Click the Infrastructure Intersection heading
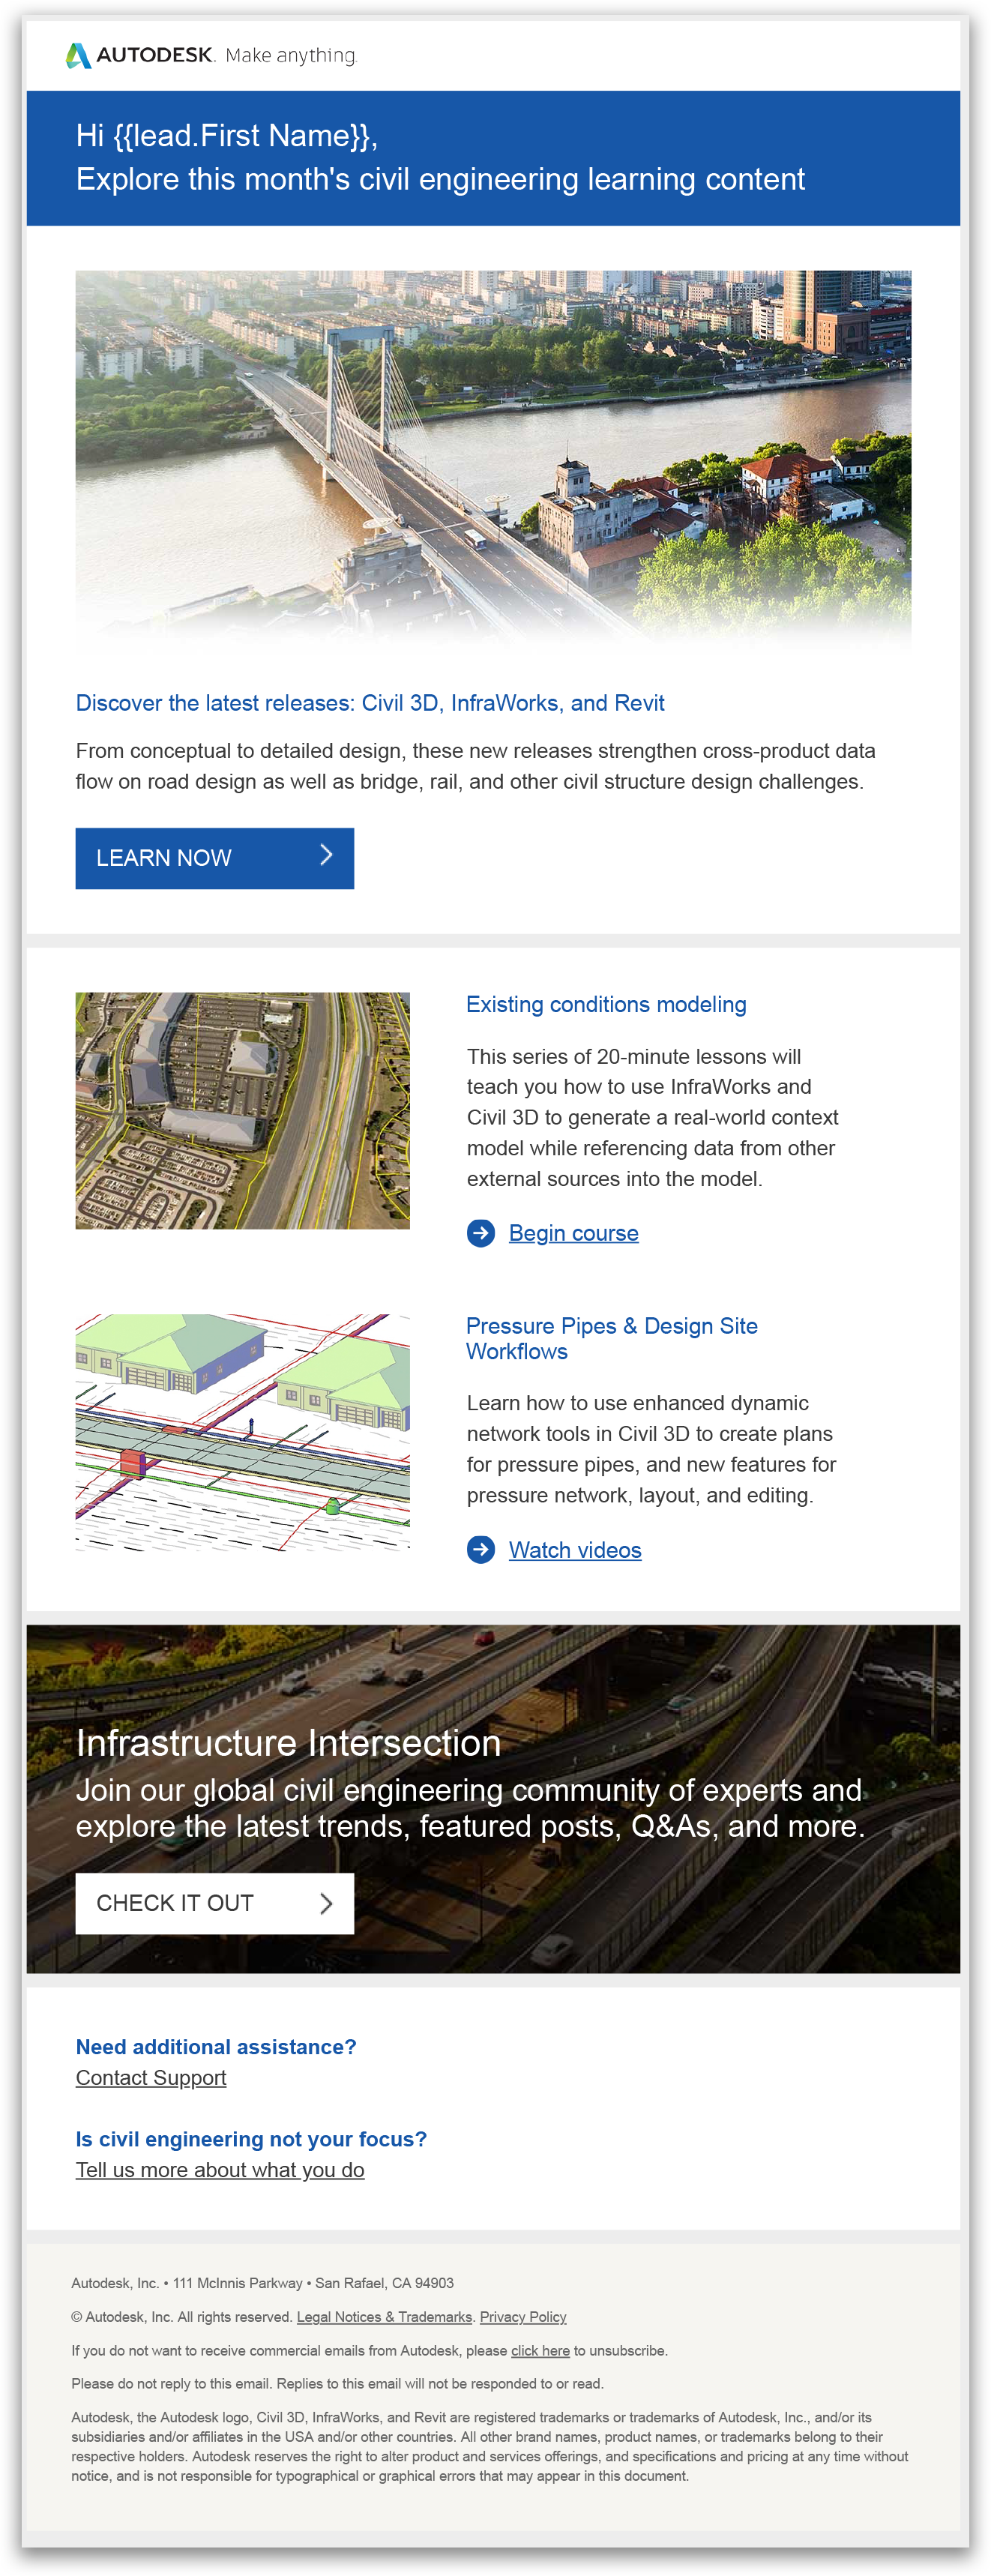 [x=288, y=1743]
